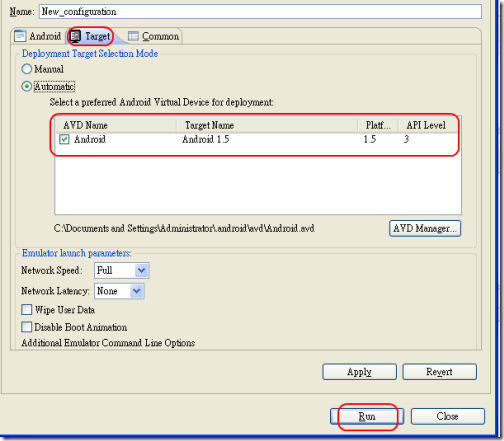Select the Manual radio button
Screen dimensions: 504x441
click(27, 69)
